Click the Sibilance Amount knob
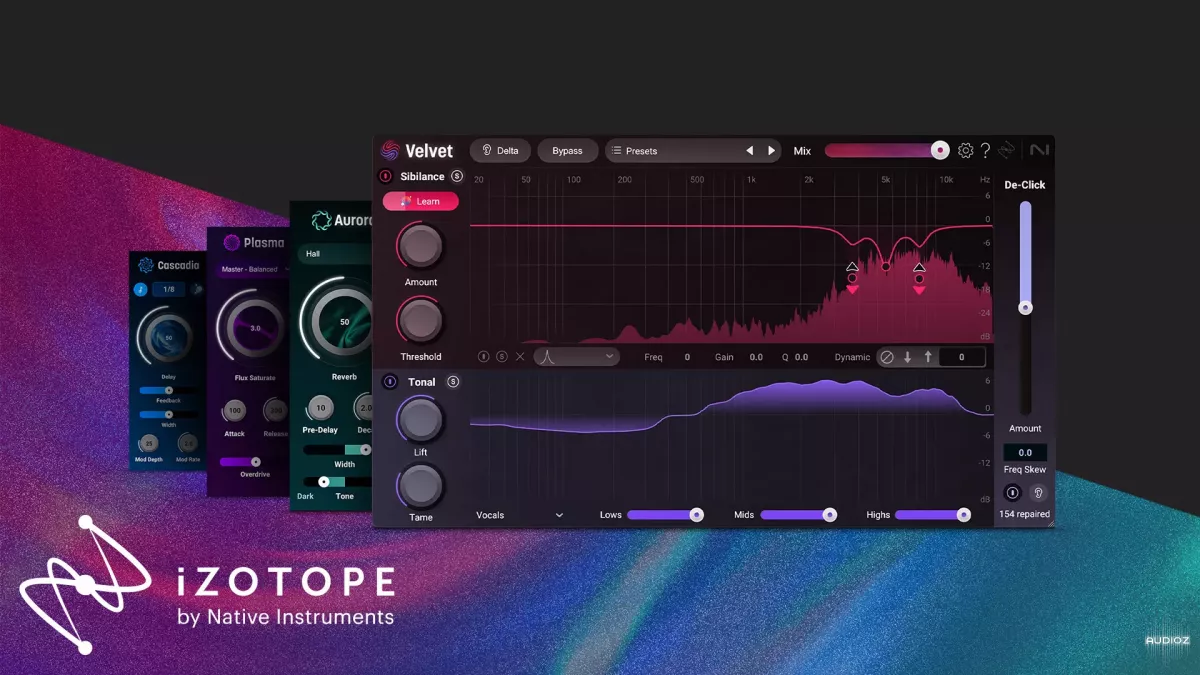The image size is (1200, 675). (421, 245)
